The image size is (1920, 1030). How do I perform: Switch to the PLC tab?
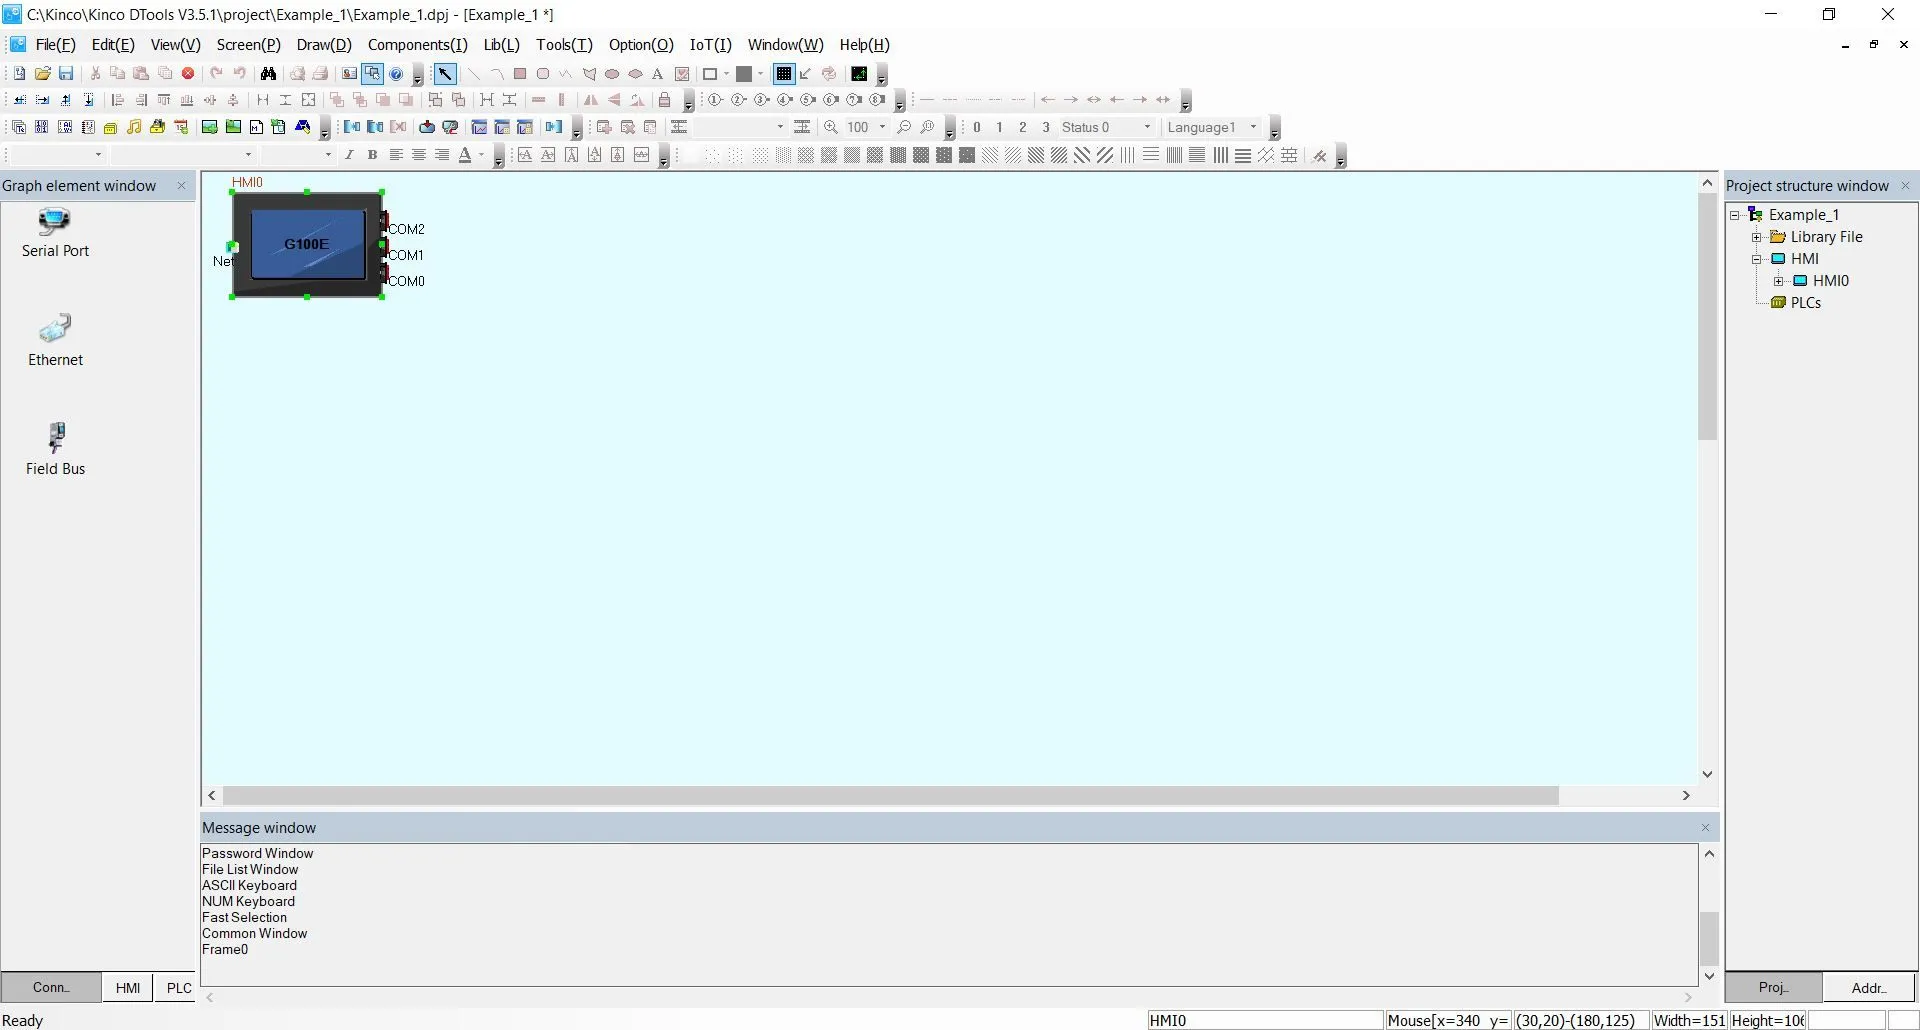coord(179,988)
